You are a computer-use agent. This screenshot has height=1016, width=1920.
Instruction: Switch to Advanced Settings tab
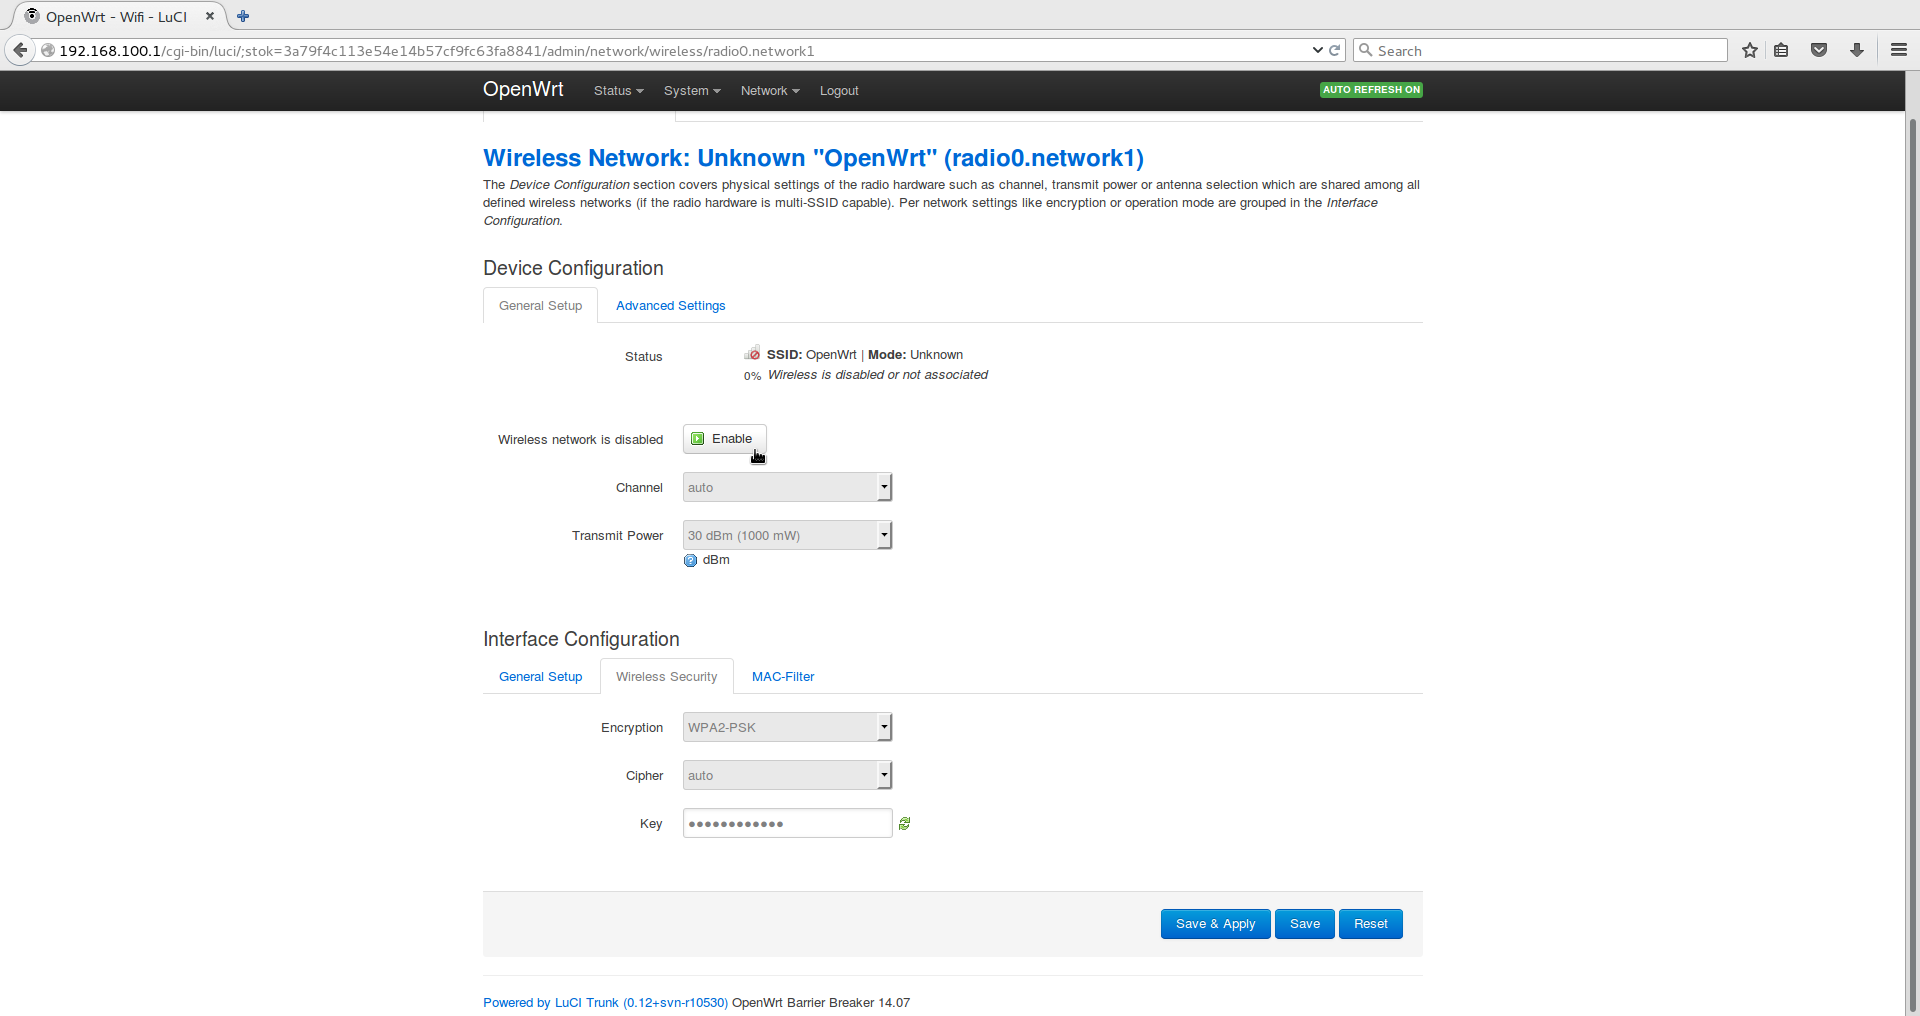pos(670,306)
